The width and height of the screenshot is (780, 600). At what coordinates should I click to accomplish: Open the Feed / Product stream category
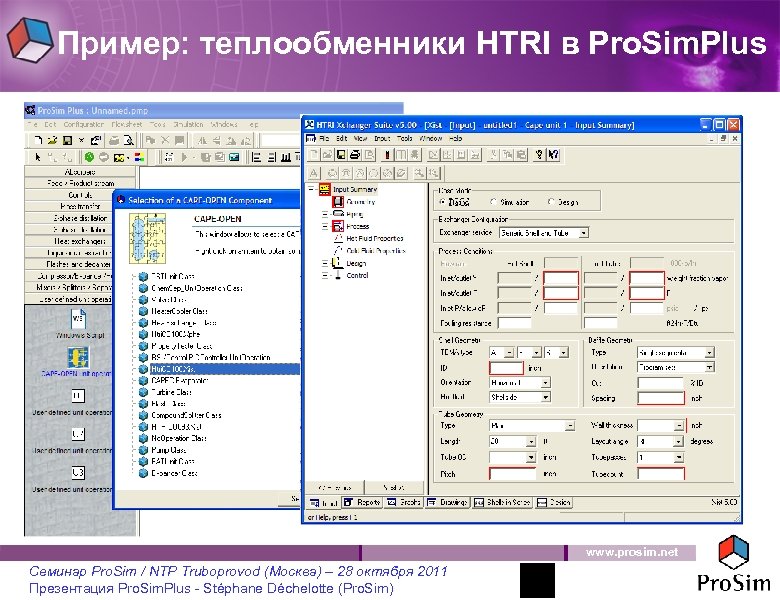tap(80, 183)
